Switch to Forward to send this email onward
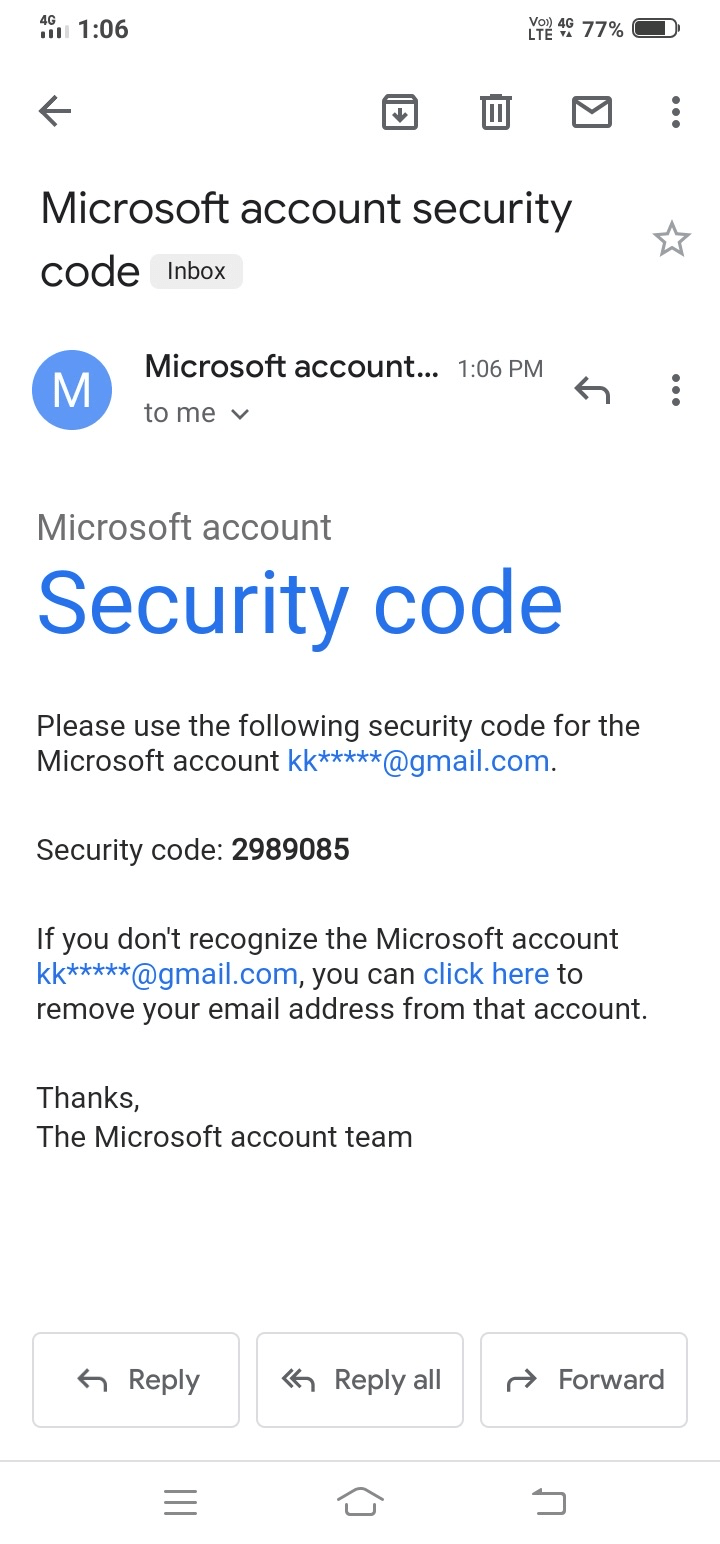Viewport: 720px width, 1544px height. pos(584,1380)
